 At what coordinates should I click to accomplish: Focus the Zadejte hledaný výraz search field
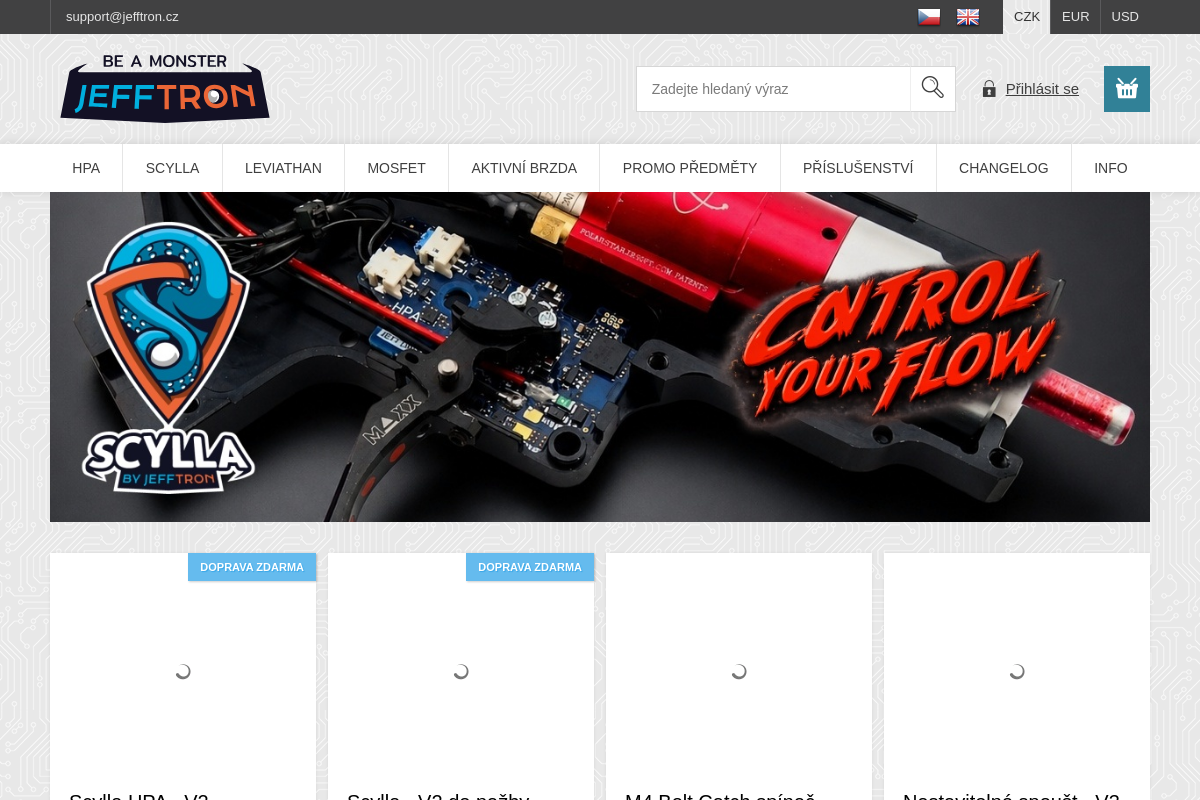pos(774,89)
